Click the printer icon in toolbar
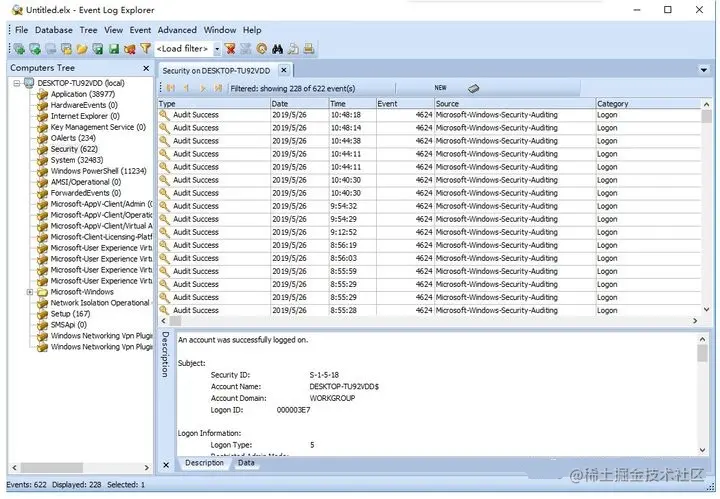Viewport: 720px width, 499px height. [x=309, y=48]
